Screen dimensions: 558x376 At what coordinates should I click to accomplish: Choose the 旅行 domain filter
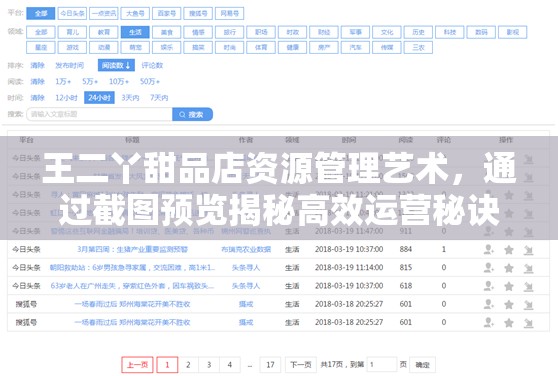[230, 32]
